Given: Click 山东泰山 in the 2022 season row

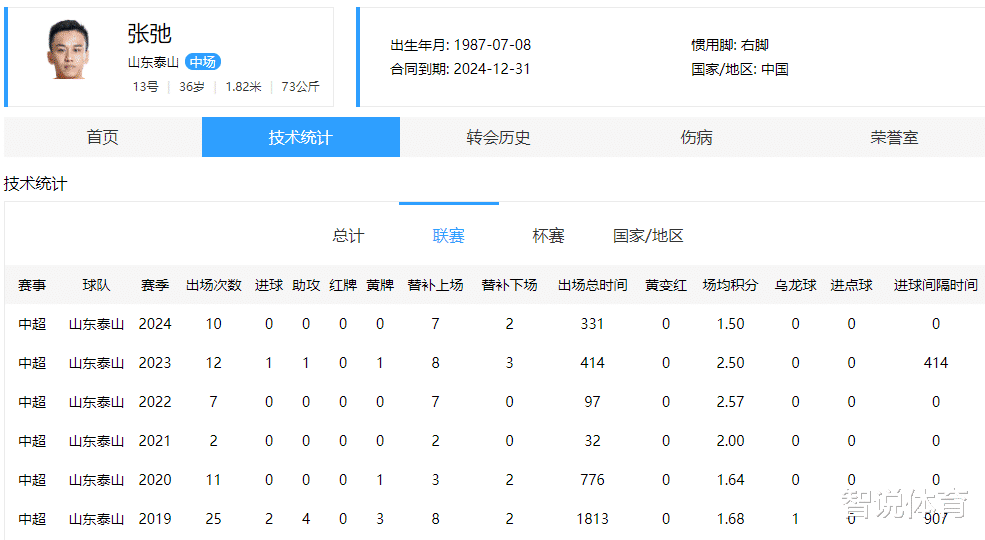Looking at the screenshot, I should point(96,402).
